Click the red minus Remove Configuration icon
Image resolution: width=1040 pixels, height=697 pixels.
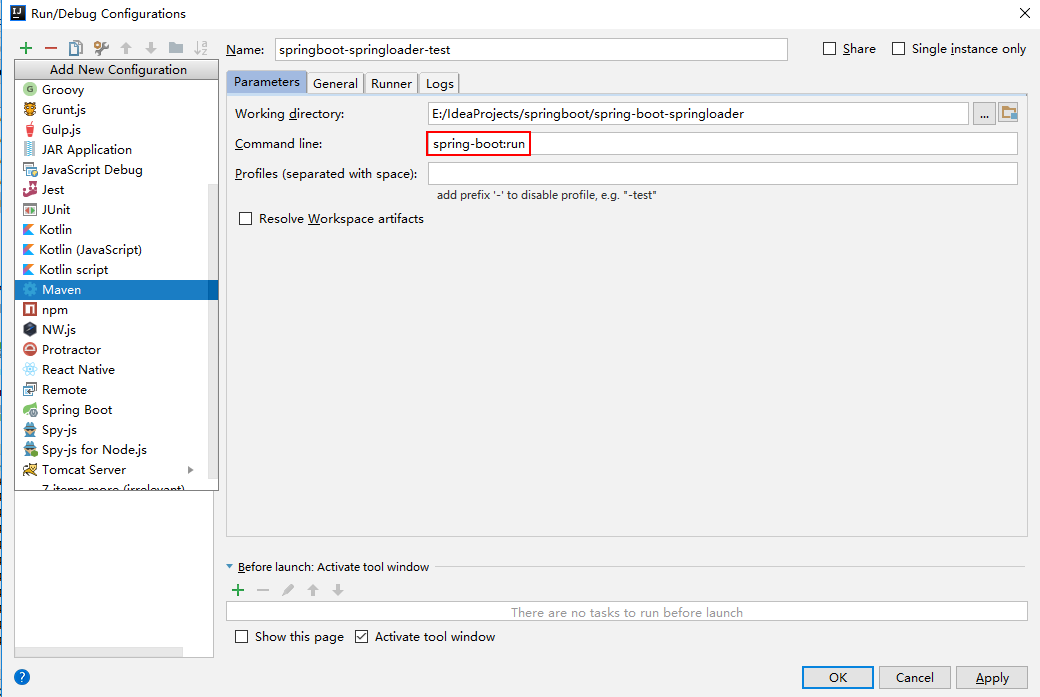pos(51,48)
